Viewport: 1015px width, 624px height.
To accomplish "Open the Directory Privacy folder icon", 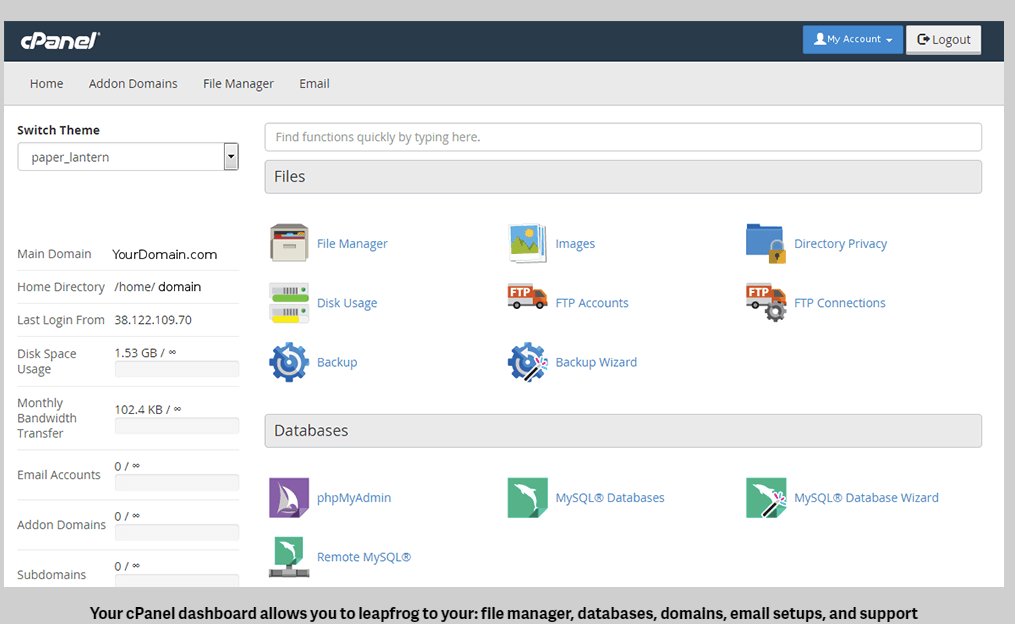I will point(766,243).
